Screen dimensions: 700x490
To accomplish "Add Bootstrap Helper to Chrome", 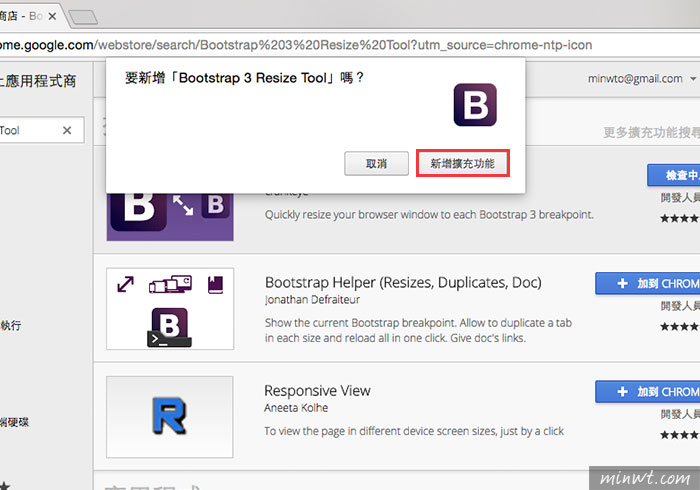I will [x=647, y=283].
